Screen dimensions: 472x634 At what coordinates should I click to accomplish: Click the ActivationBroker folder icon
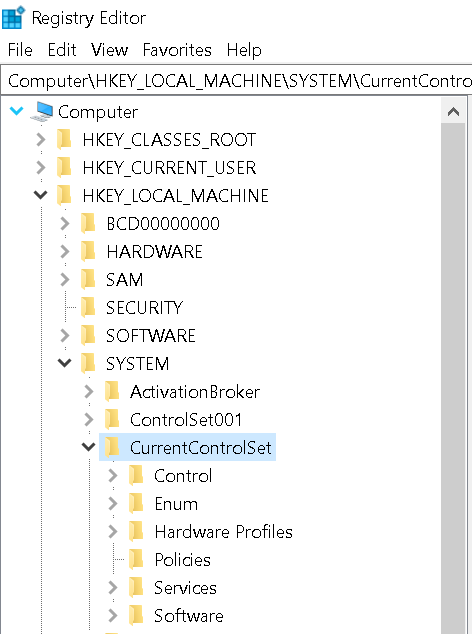112,391
